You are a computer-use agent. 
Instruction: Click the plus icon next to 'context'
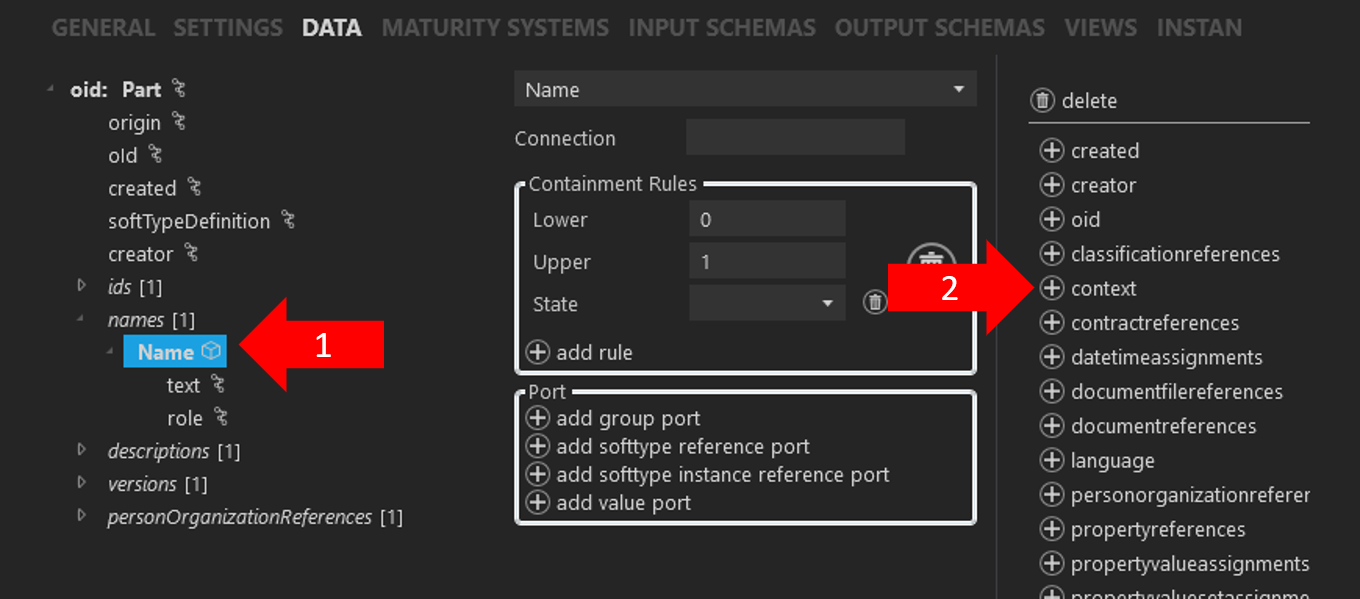tap(1051, 288)
